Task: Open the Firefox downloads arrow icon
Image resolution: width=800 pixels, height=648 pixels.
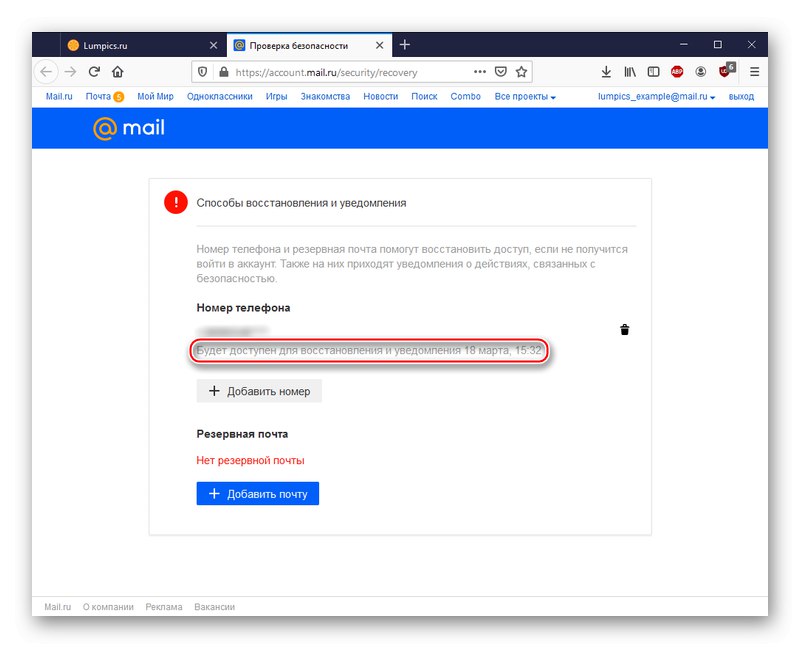Action: [606, 72]
